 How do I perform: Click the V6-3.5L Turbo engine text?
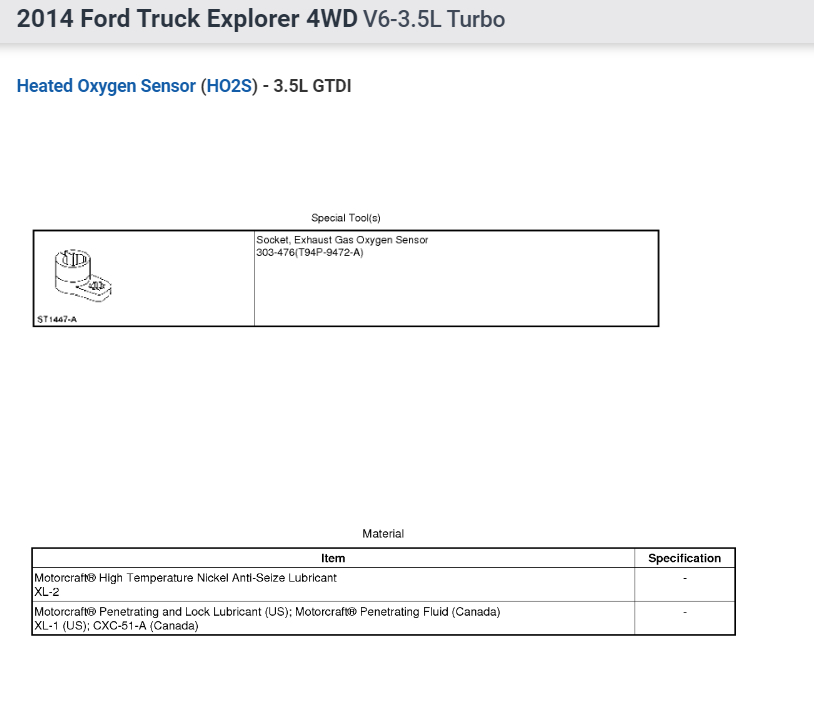click(x=434, y=19)
